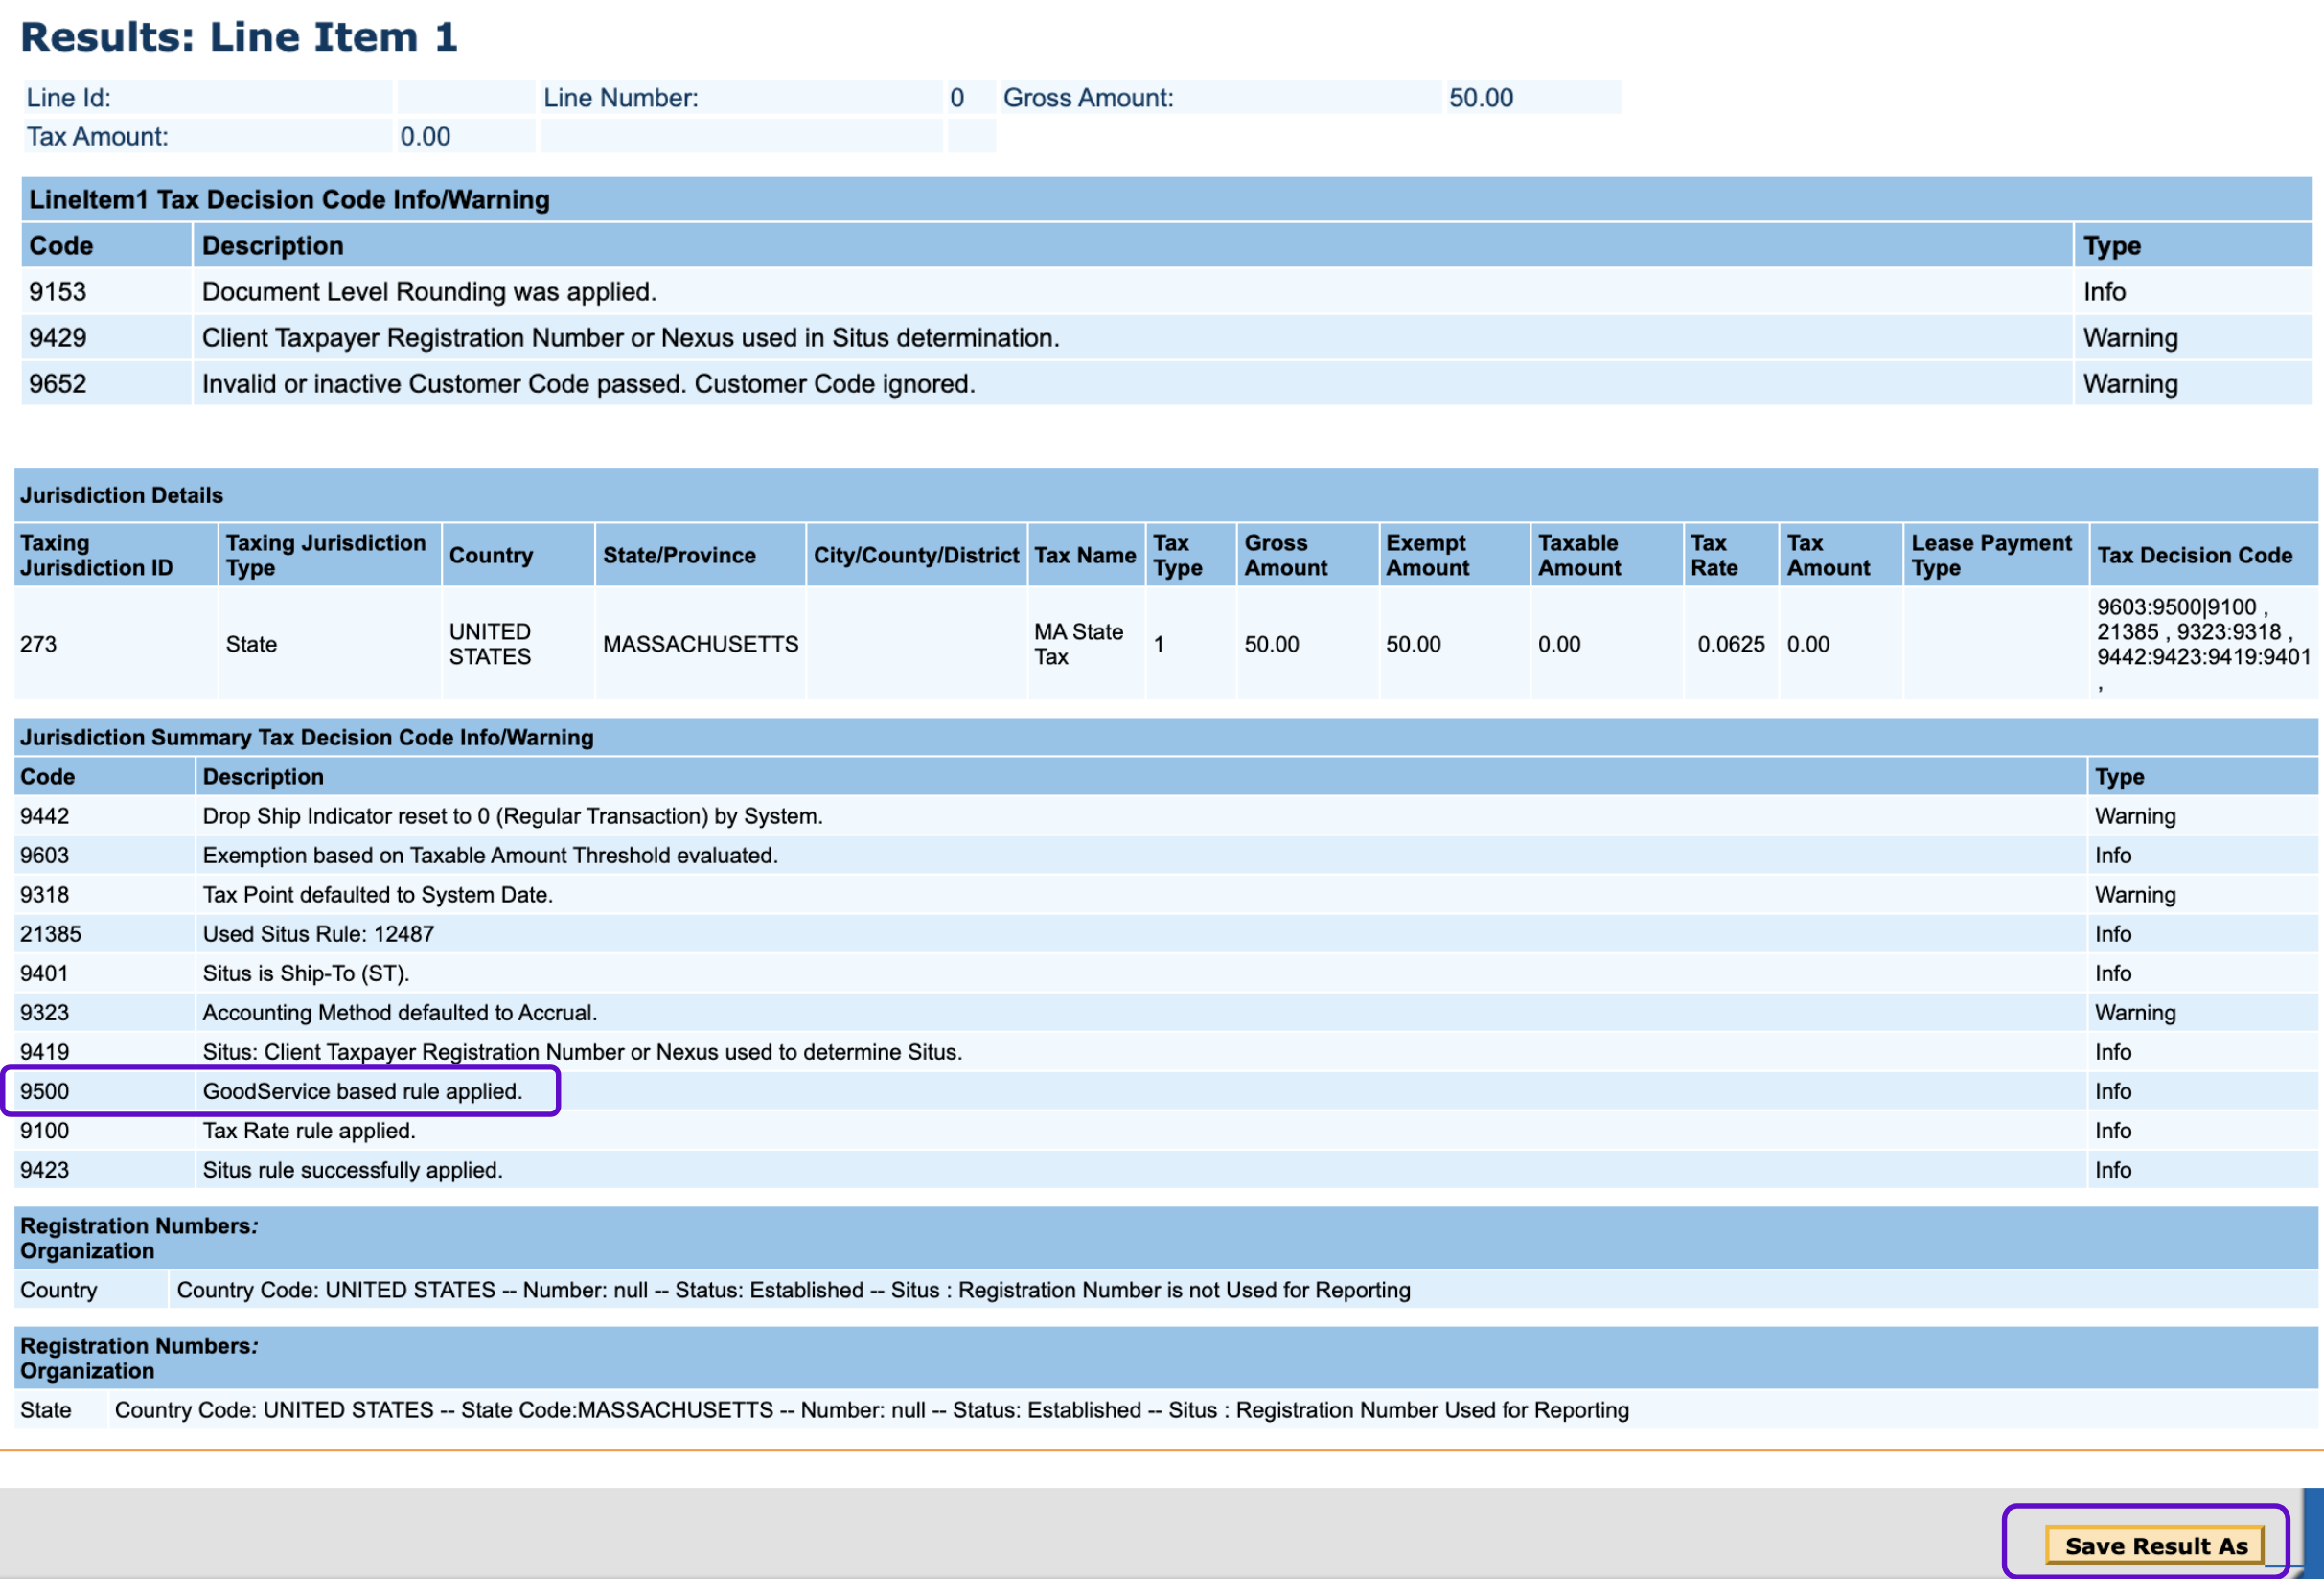
Task: Click code 9429 warning description
Action: pos(630,338)
